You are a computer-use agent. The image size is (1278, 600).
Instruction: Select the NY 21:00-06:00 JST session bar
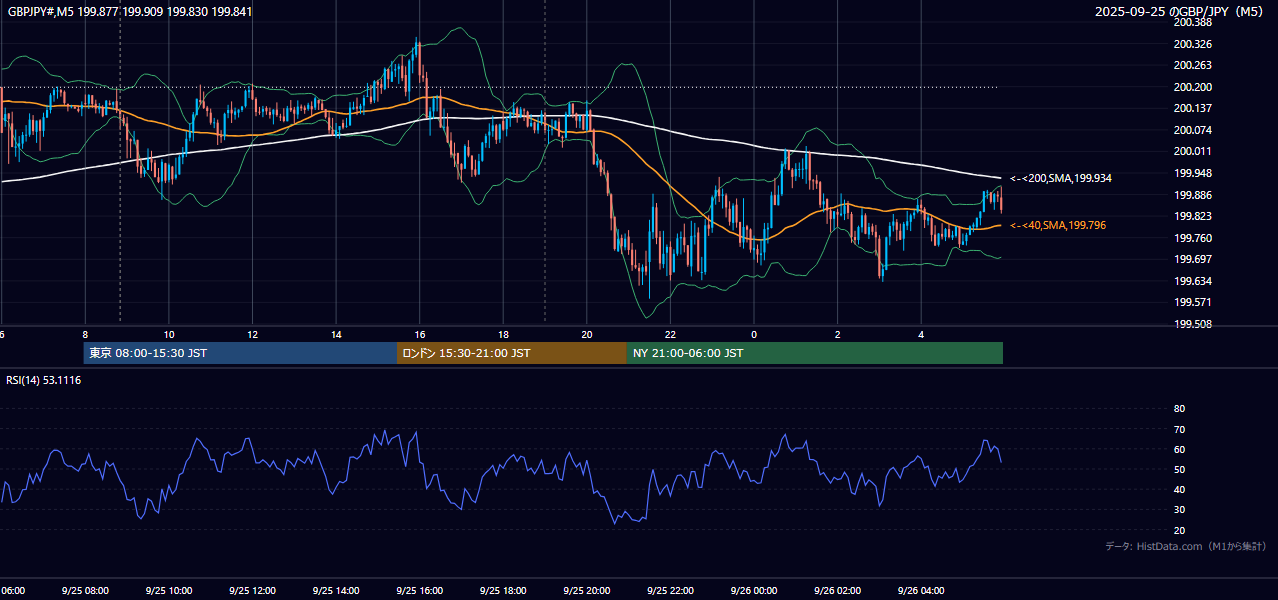[x=815, y=353]
